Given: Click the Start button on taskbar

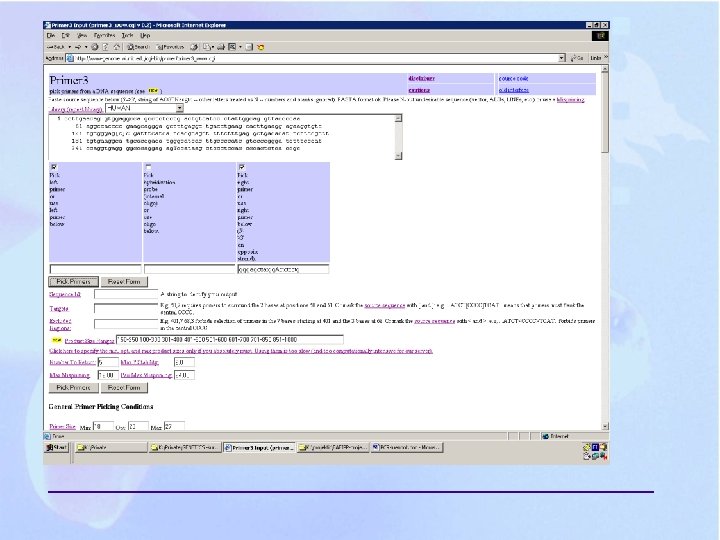Looking at the screenshot, I should pos(57,447).
